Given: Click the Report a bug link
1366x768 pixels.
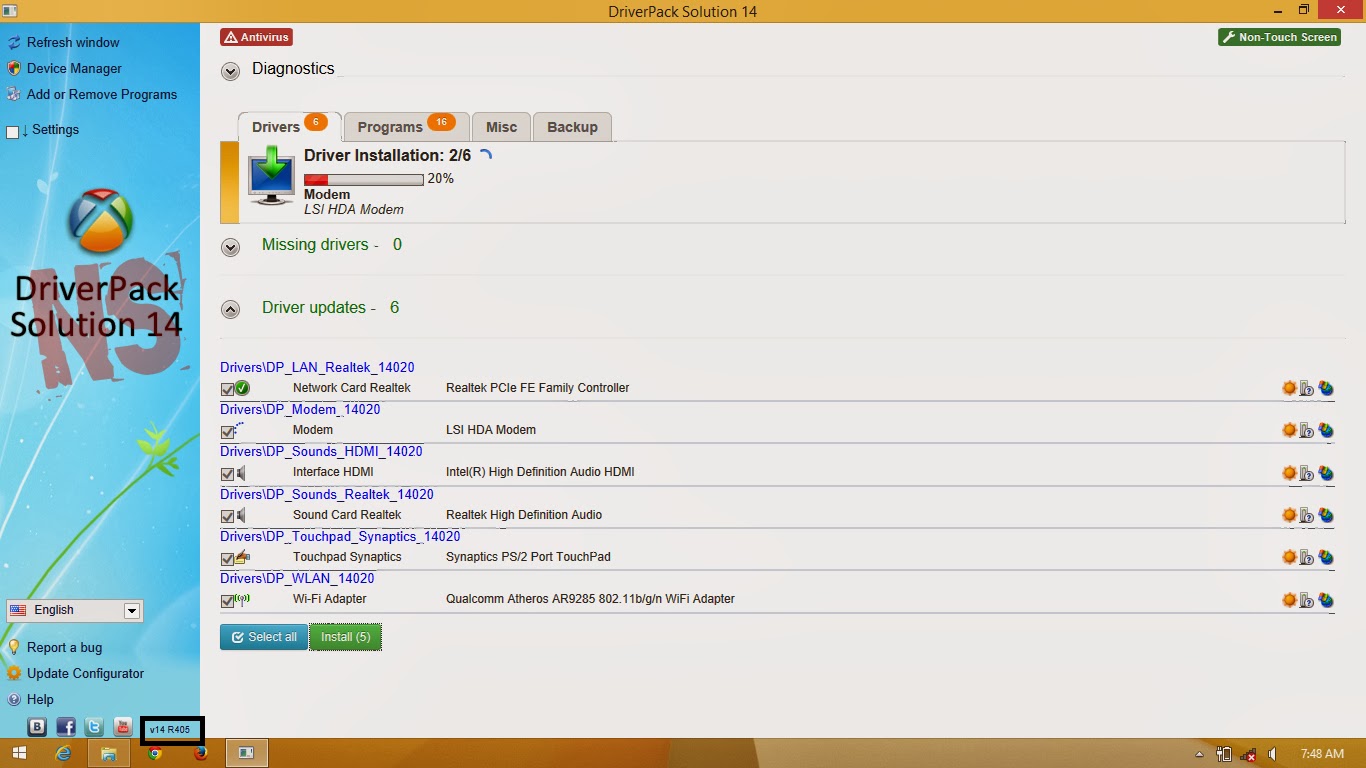Looking at the screenshot, I should click(x=64, y=647).
